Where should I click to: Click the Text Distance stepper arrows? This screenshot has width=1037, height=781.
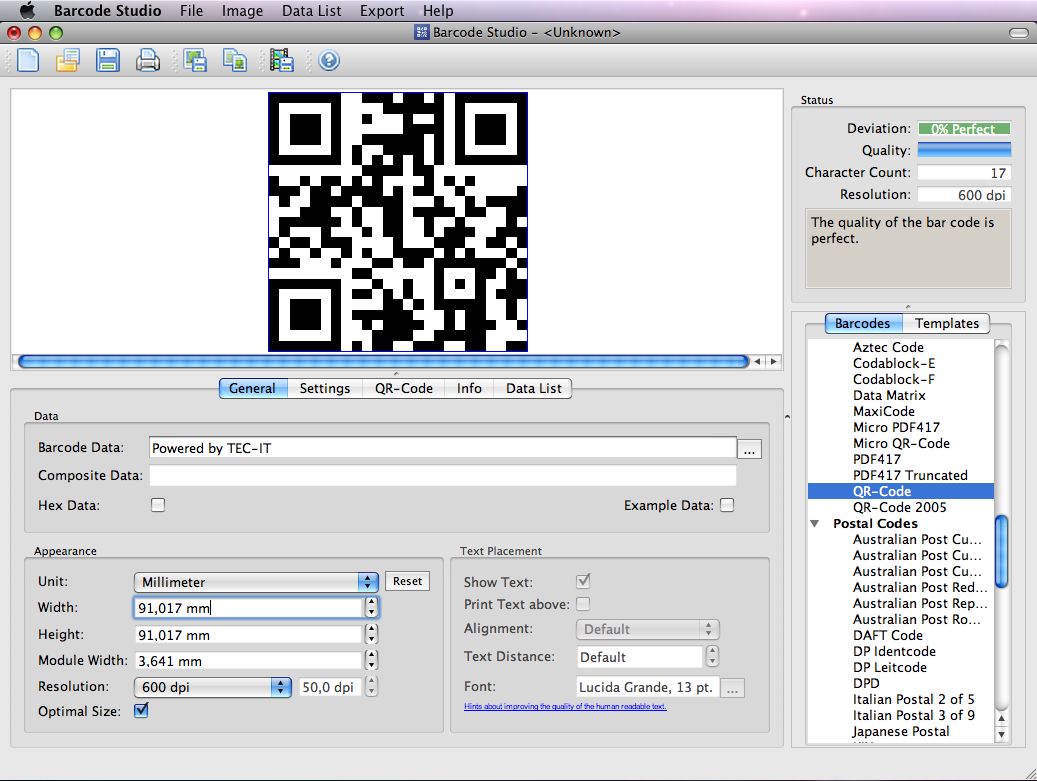coord(712,657)
